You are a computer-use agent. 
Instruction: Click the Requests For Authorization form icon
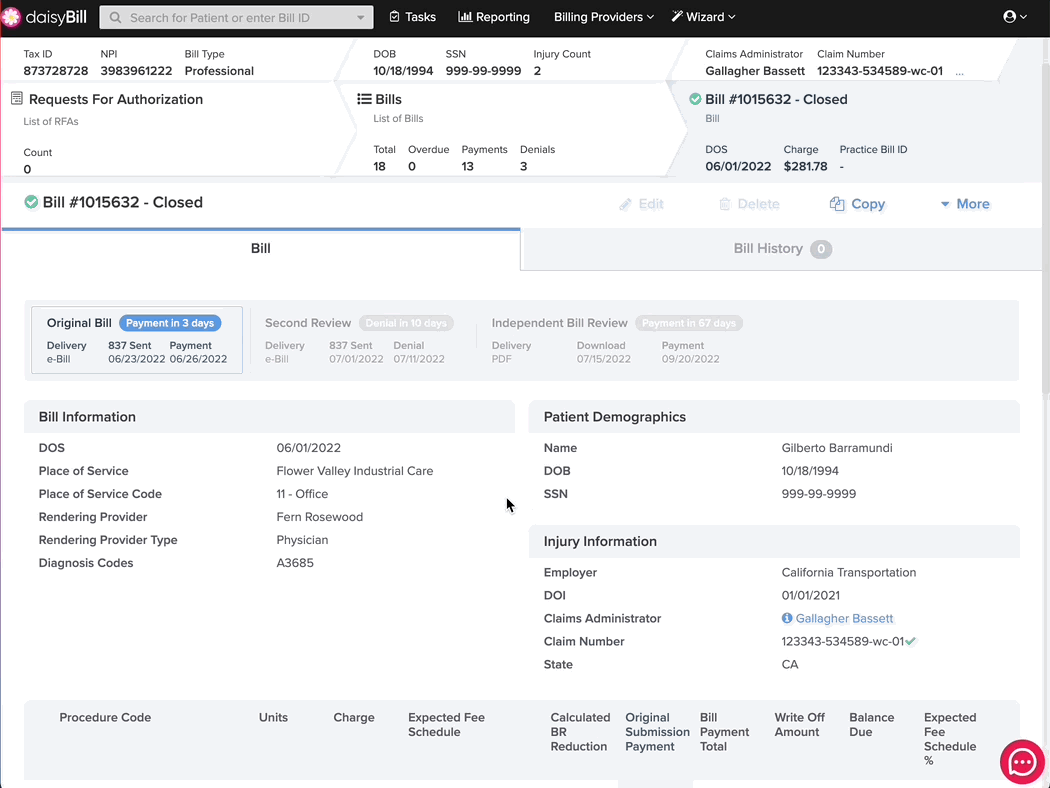click(x=17, y=98)
